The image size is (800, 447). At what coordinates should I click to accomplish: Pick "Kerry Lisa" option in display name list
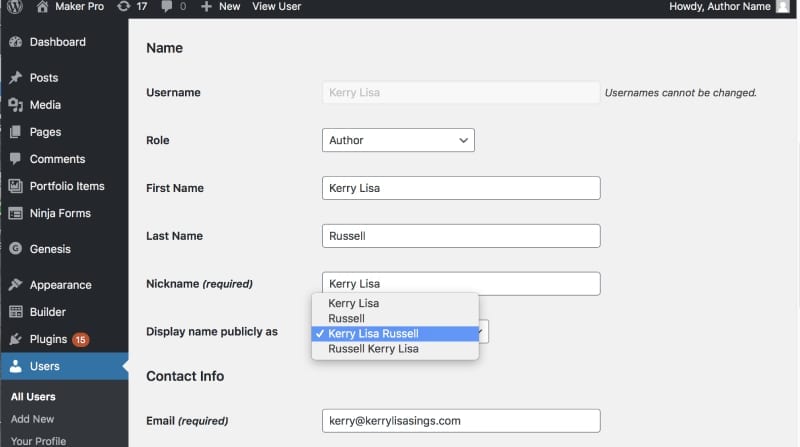(x=353, y=303)
